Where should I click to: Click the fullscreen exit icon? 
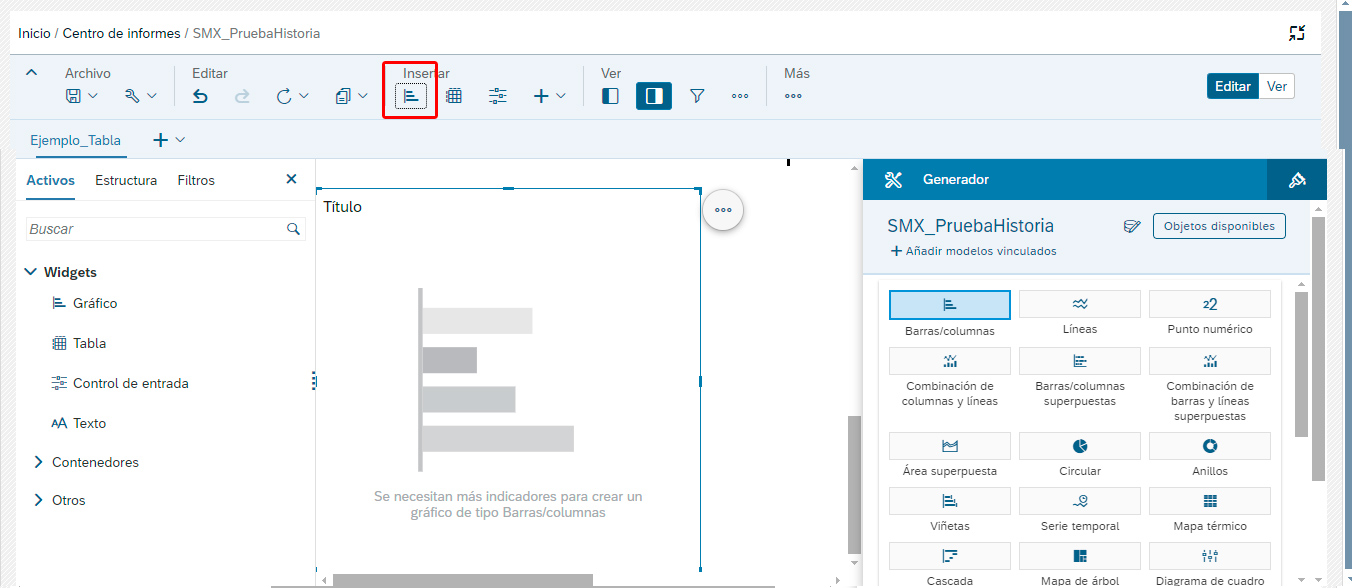pyautogui.click(x=1297, y=33)
